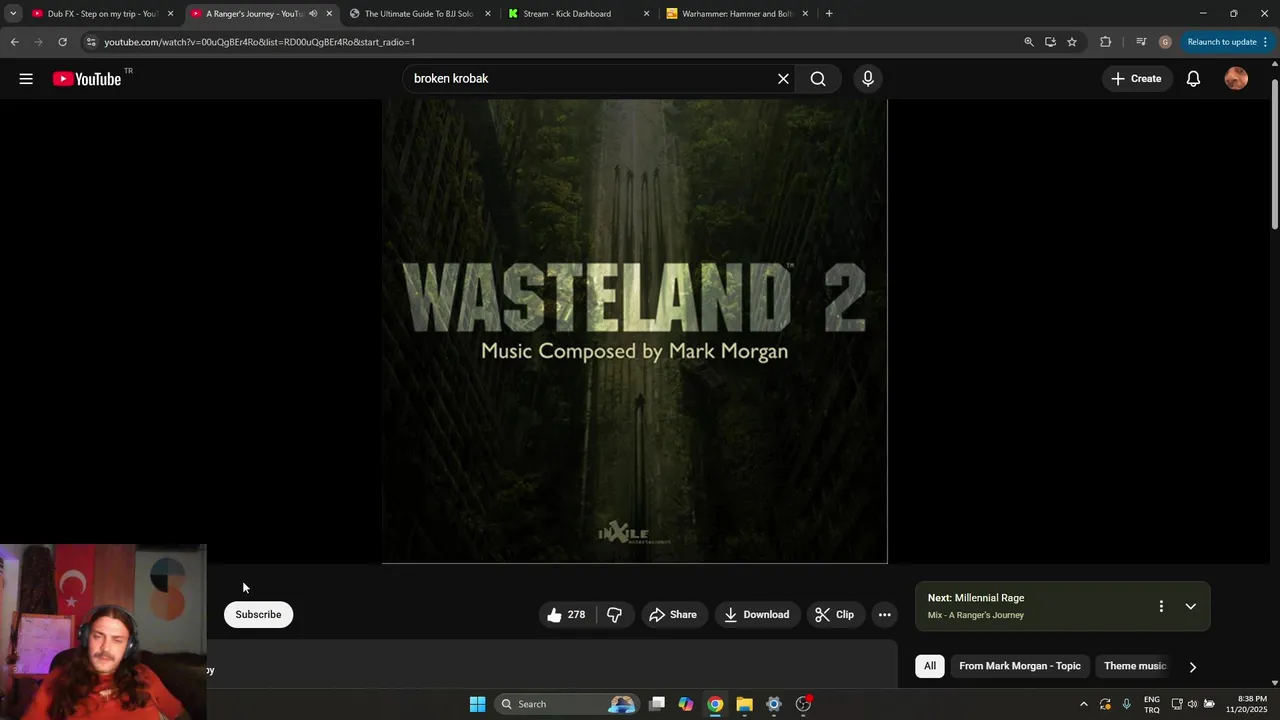This screenshot has height=720, width=1280.
Task: Click the Wasteland 2 video player
Action: [x=634, y=331]
